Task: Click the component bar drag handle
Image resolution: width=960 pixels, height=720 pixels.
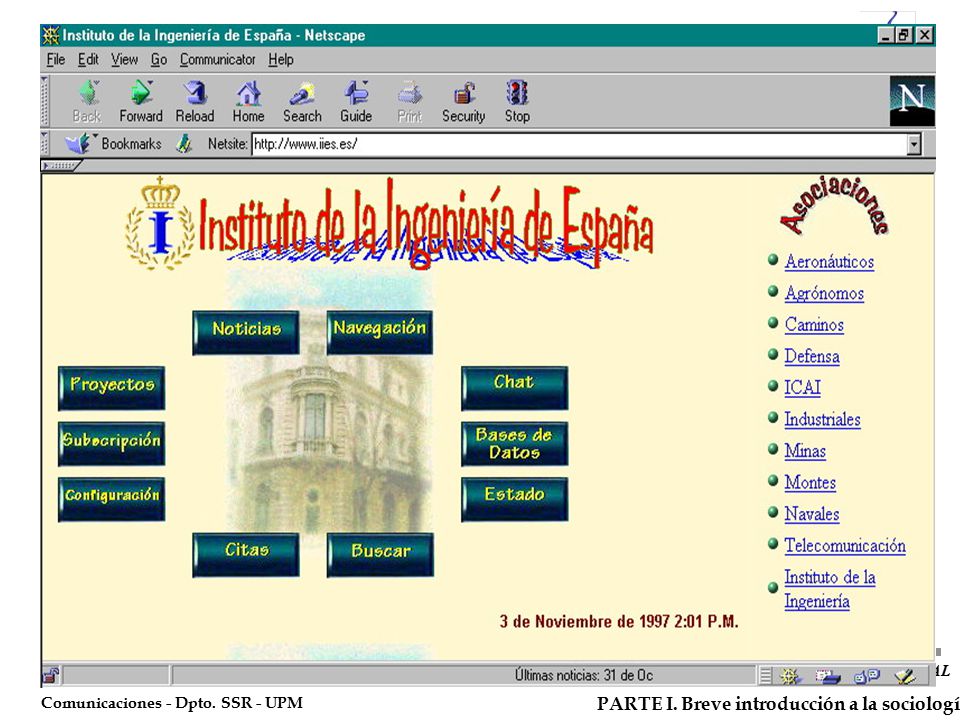Action: (765, 676)
